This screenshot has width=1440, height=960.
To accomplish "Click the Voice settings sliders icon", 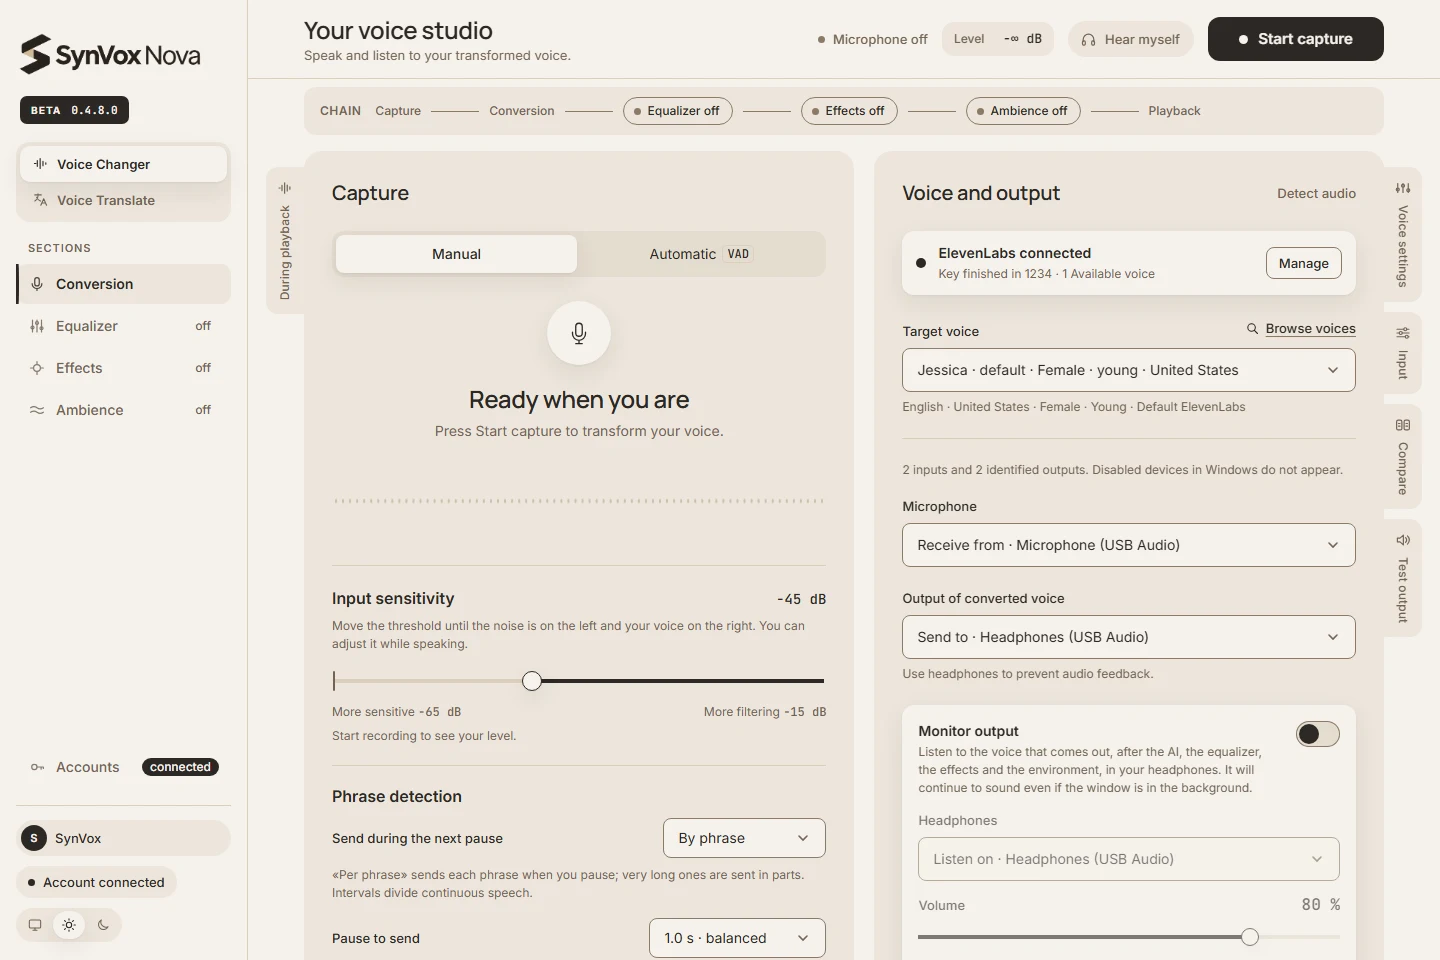I will (x=1403, y=188).
